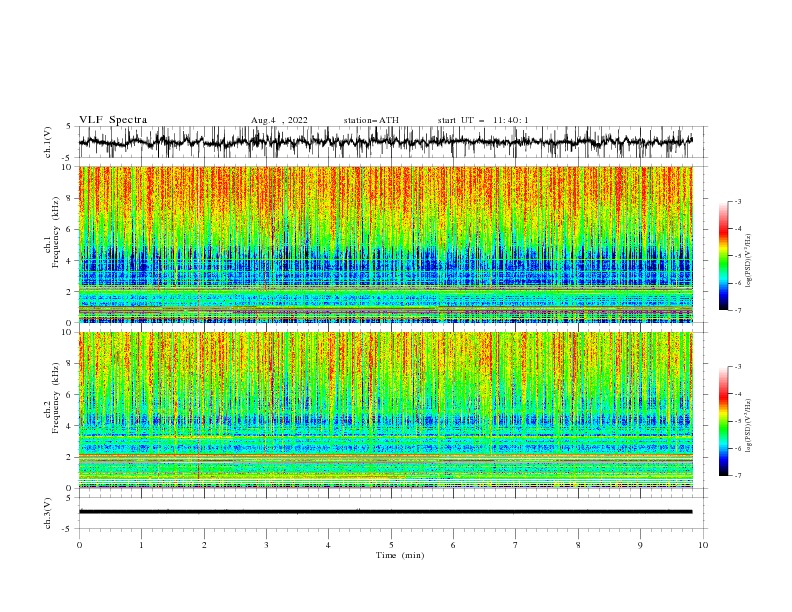Click the flat black ch.3 voltage trace
Screen dimensions: 792x612
(385, 512)
